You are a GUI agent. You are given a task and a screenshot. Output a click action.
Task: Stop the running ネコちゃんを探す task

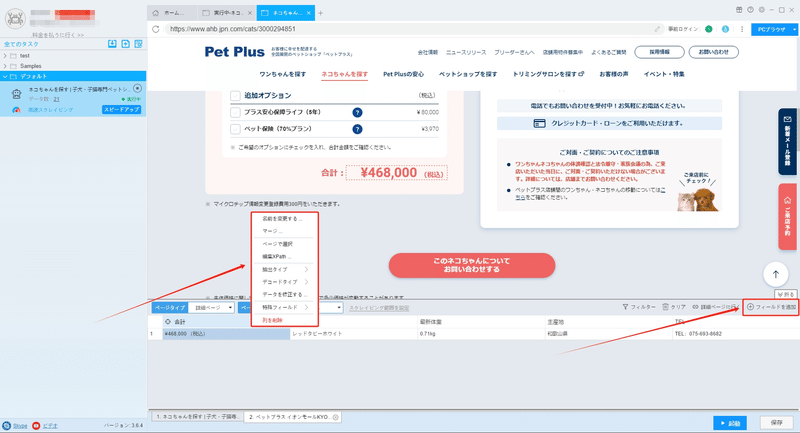pyautogui.click(x=137, y=89)
